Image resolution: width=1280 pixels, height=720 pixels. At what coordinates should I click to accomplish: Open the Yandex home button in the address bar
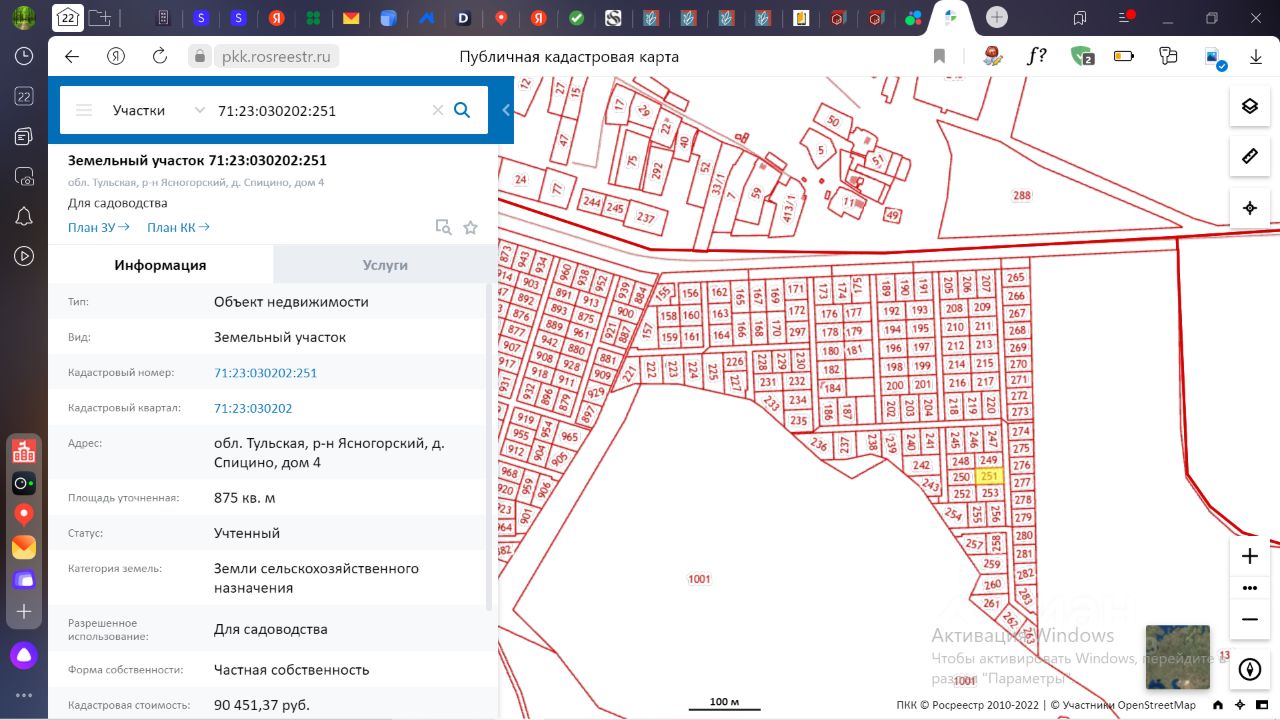pos(116,57)
